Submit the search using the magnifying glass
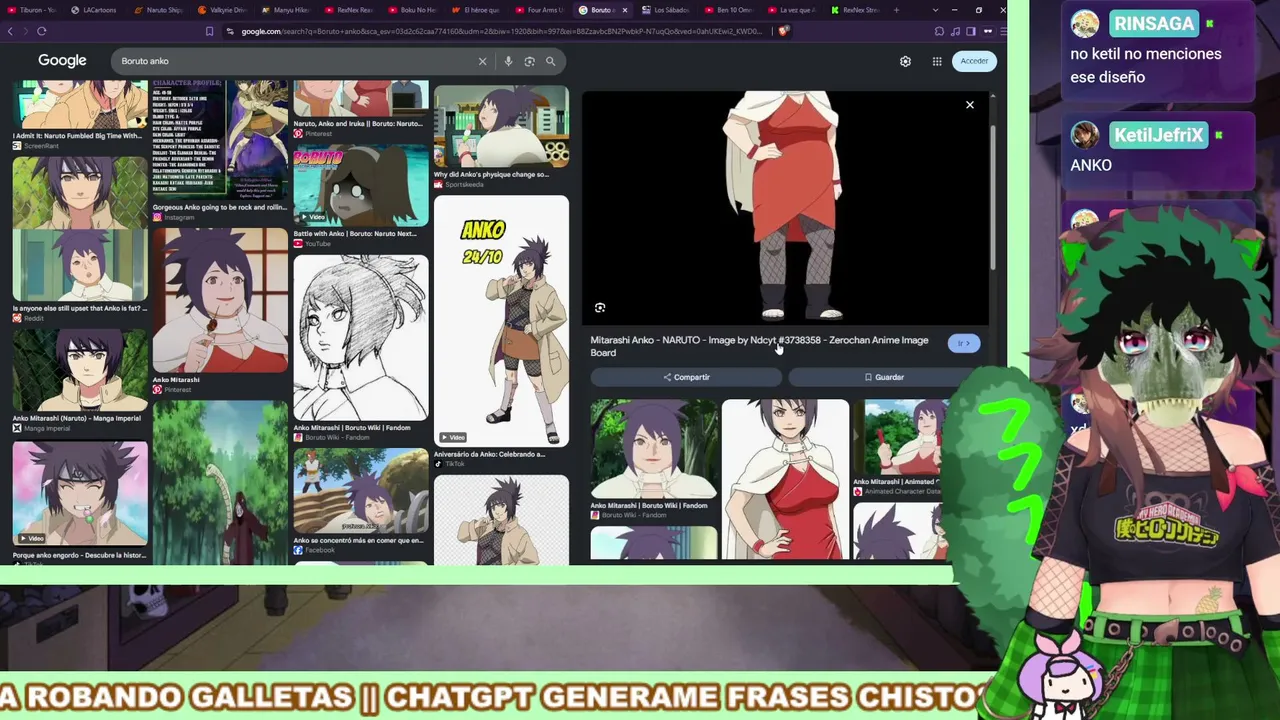The height and width of the screenshot is (720, 1280). click(550, 61)
